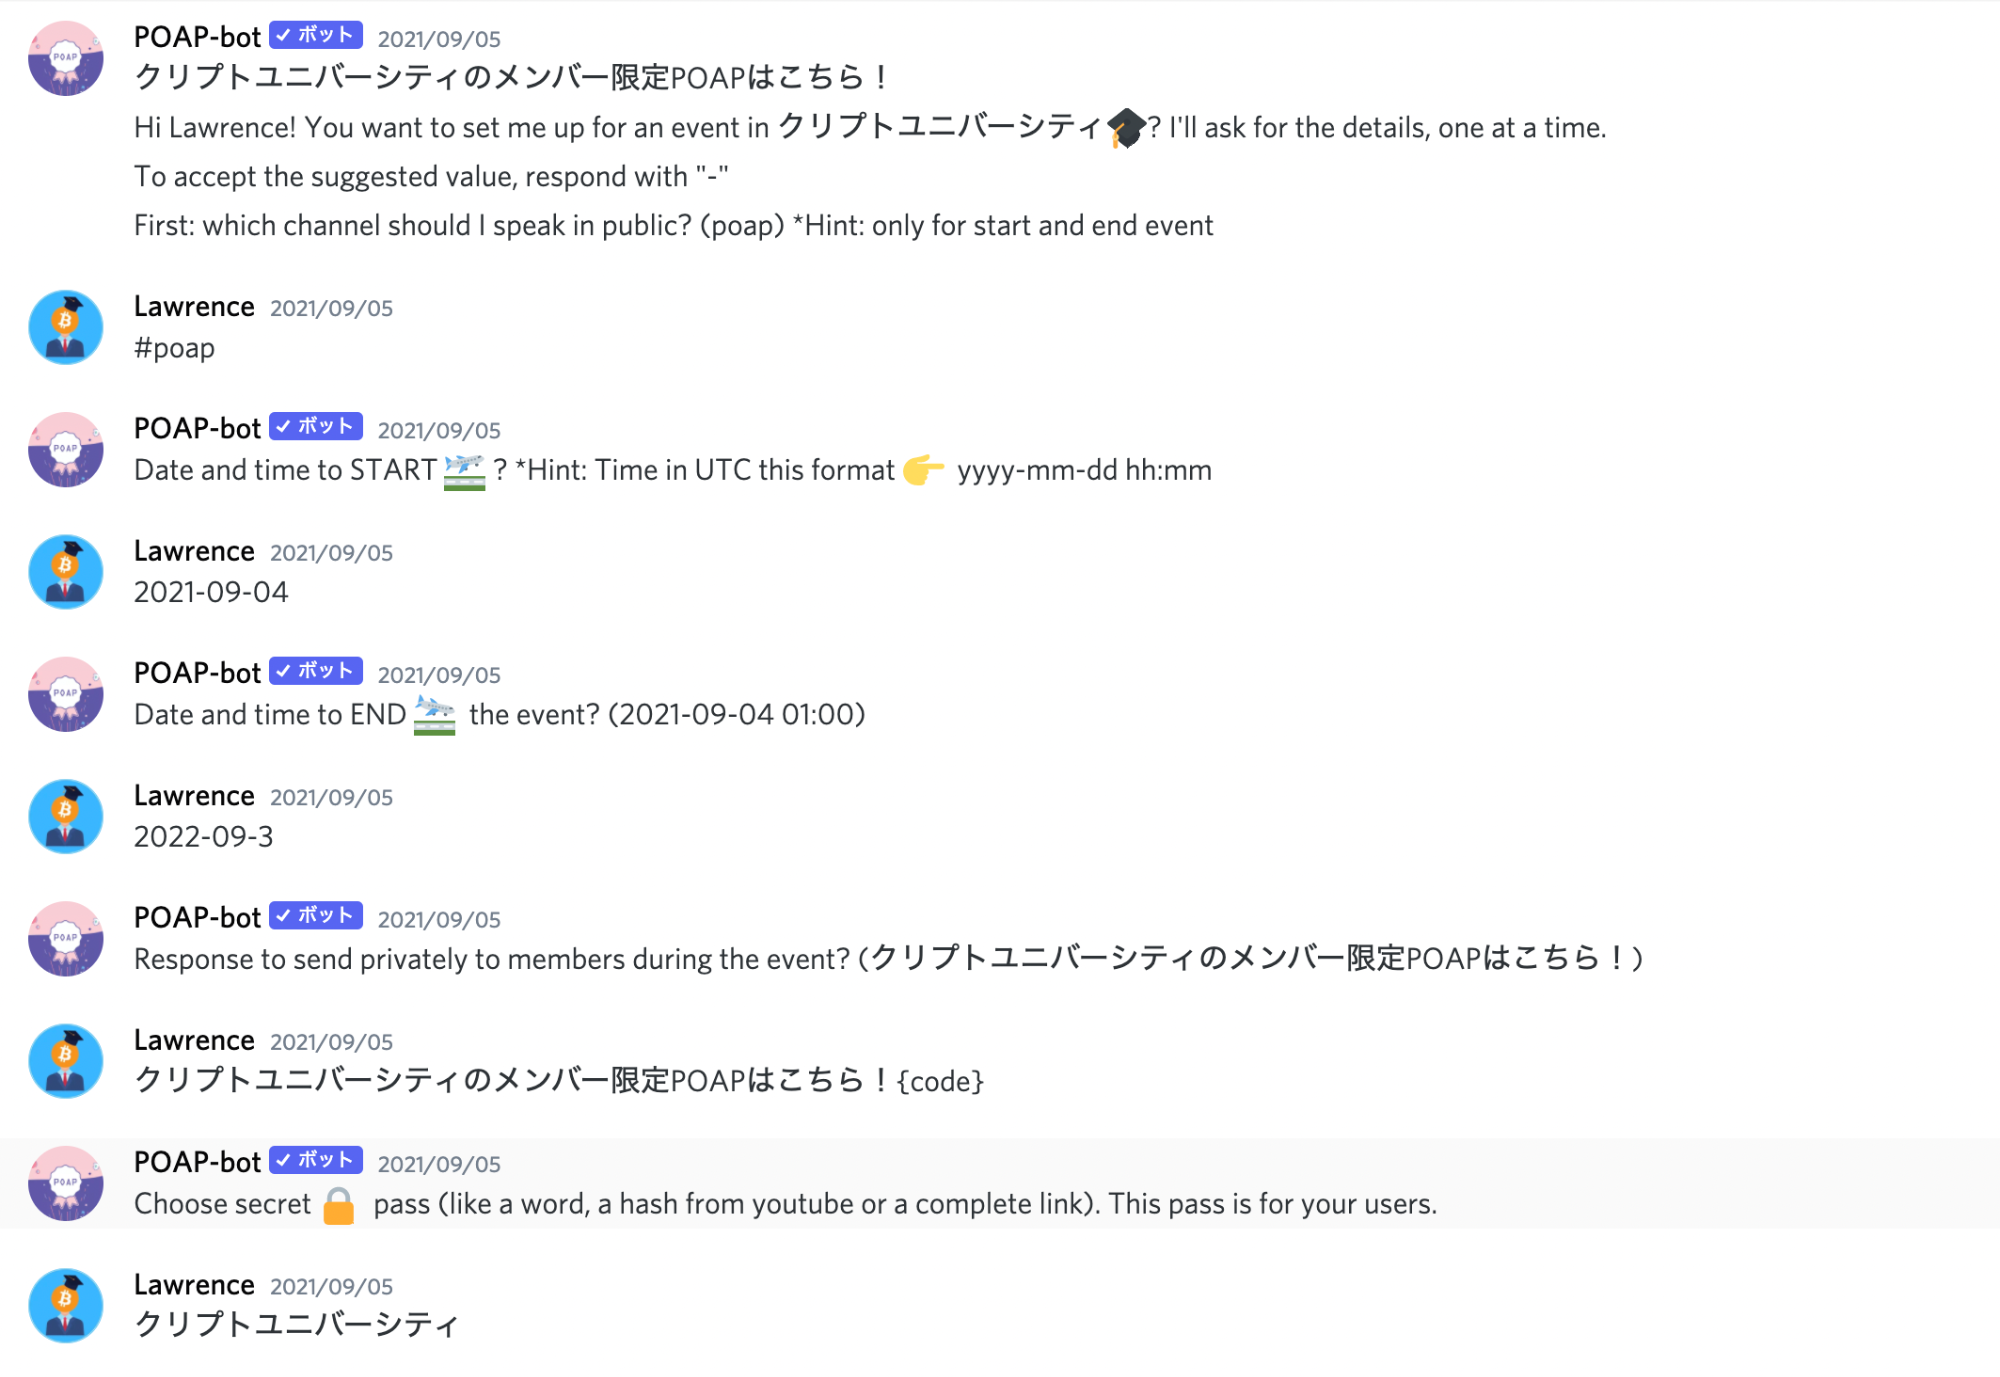Click Lawrence username above 2021-09-04 message
2000x1377 pixels.
point(194,551)
